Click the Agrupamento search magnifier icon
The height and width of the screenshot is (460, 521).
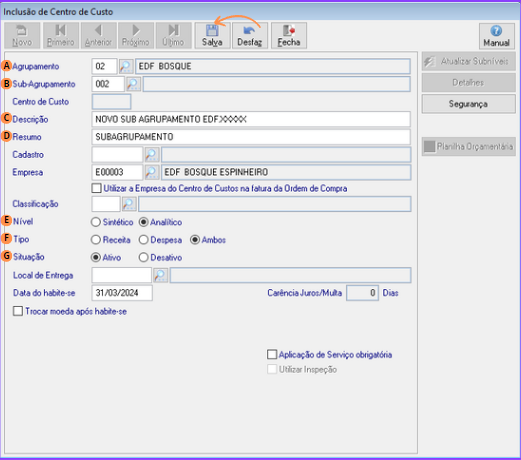point(126,66)
